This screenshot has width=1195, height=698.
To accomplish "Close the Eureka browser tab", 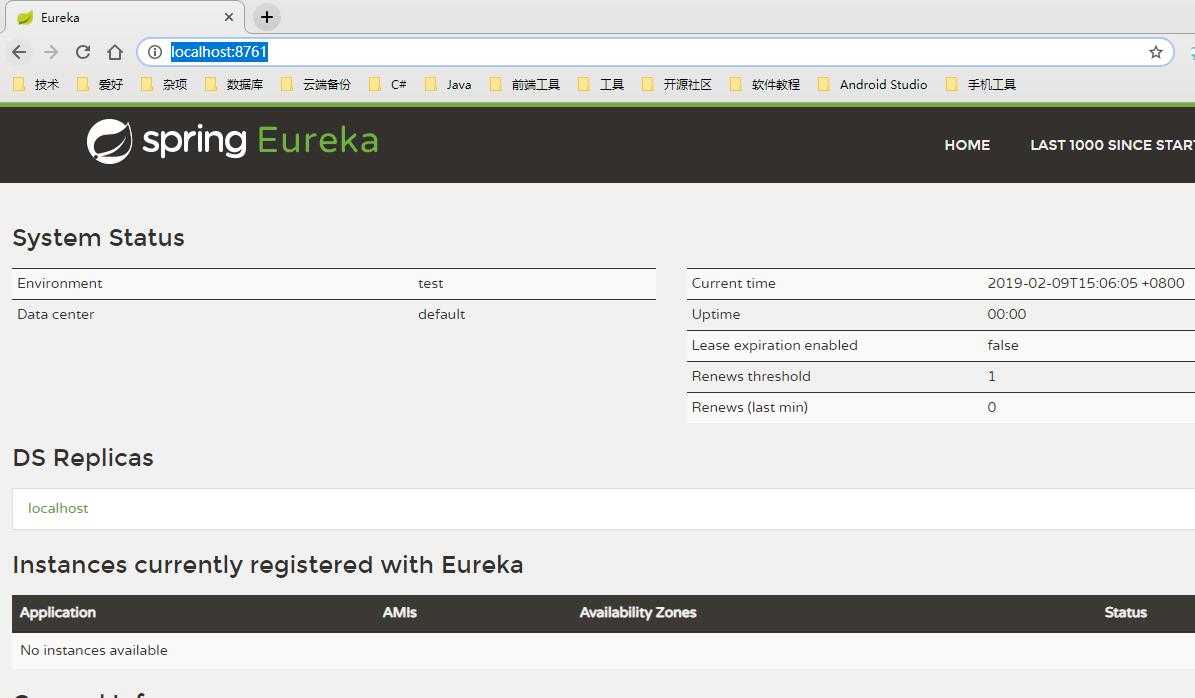I will point(229,17).
